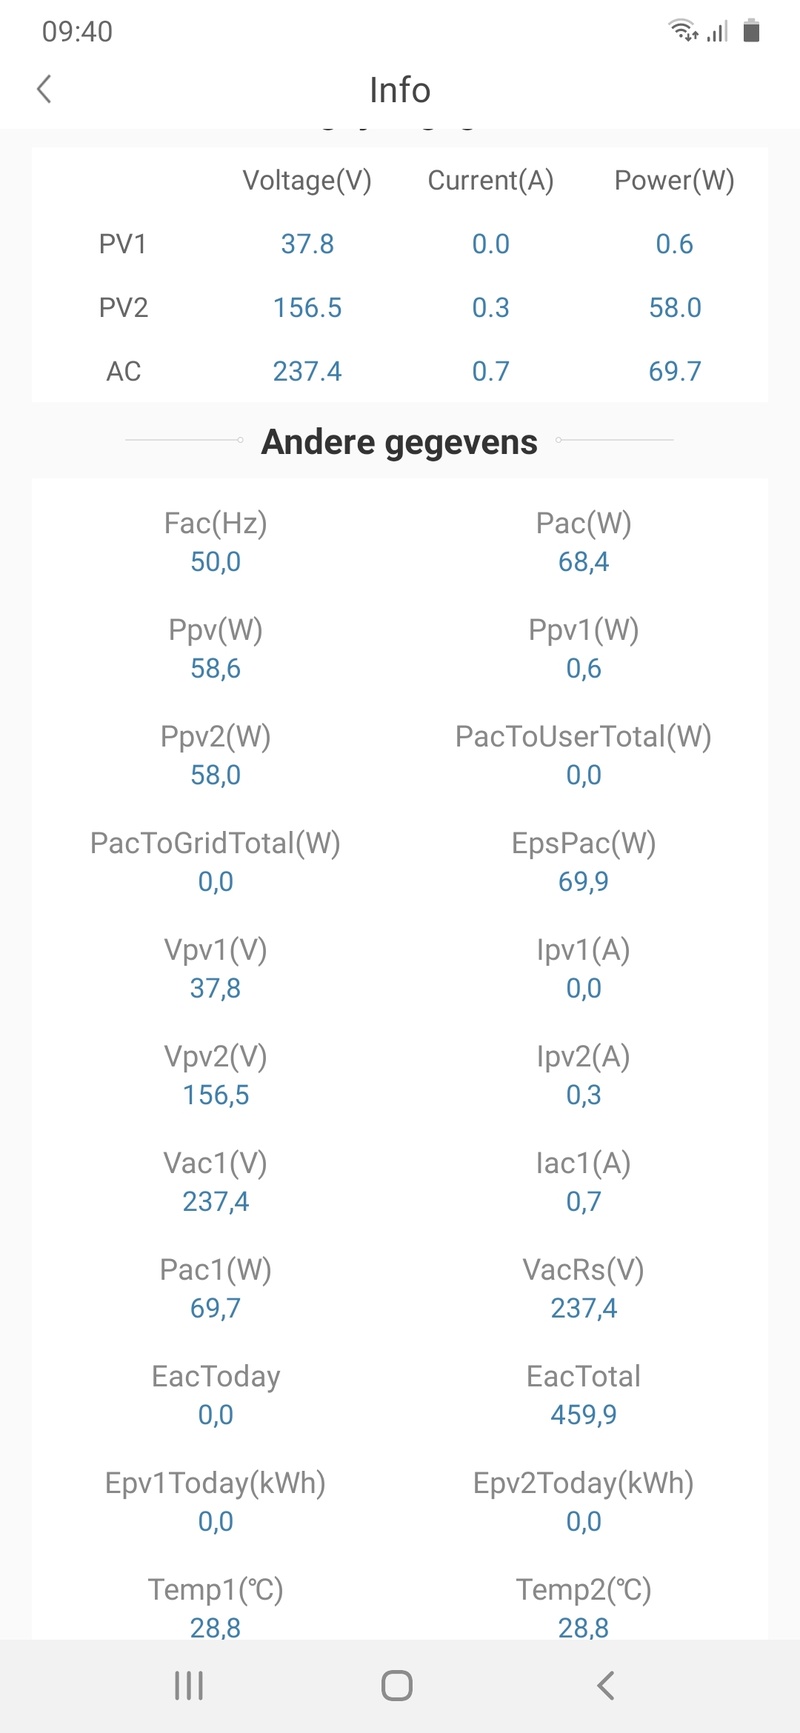
Task: Tap the Wi-Fi status icon
Action: coord(683,31)
